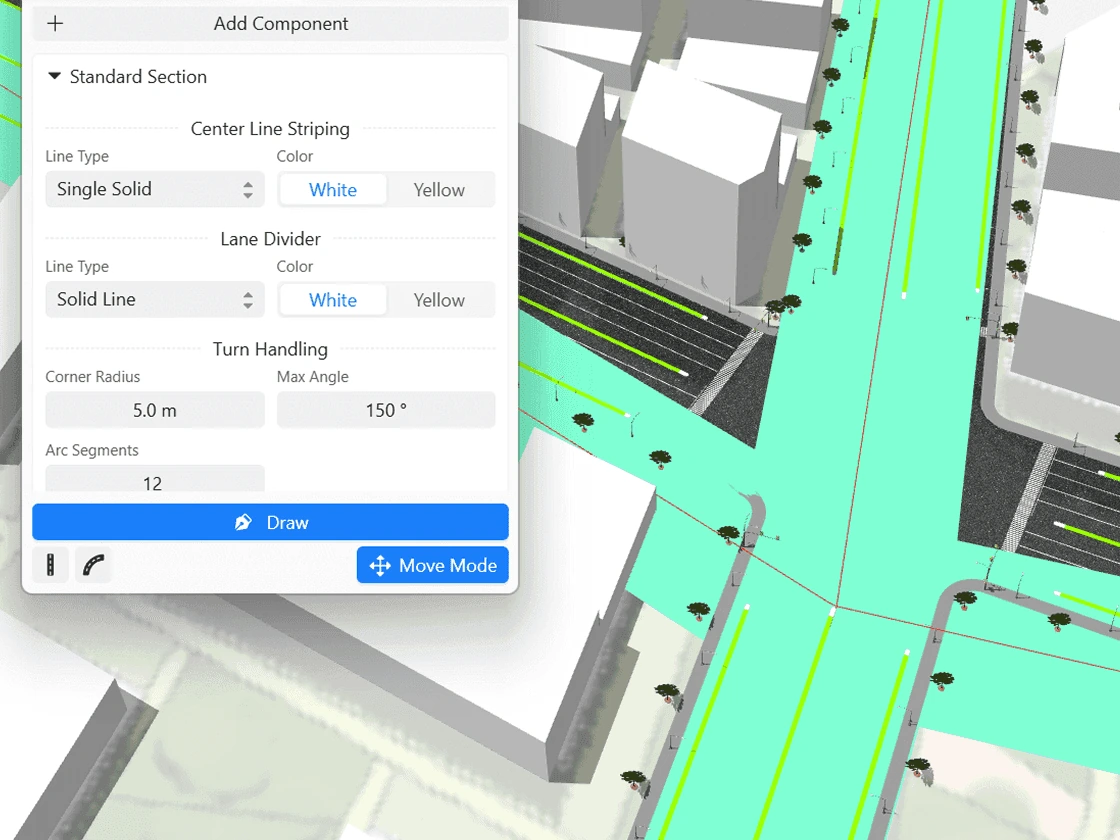Click the plus icon beside Add Component

point(56,24)
